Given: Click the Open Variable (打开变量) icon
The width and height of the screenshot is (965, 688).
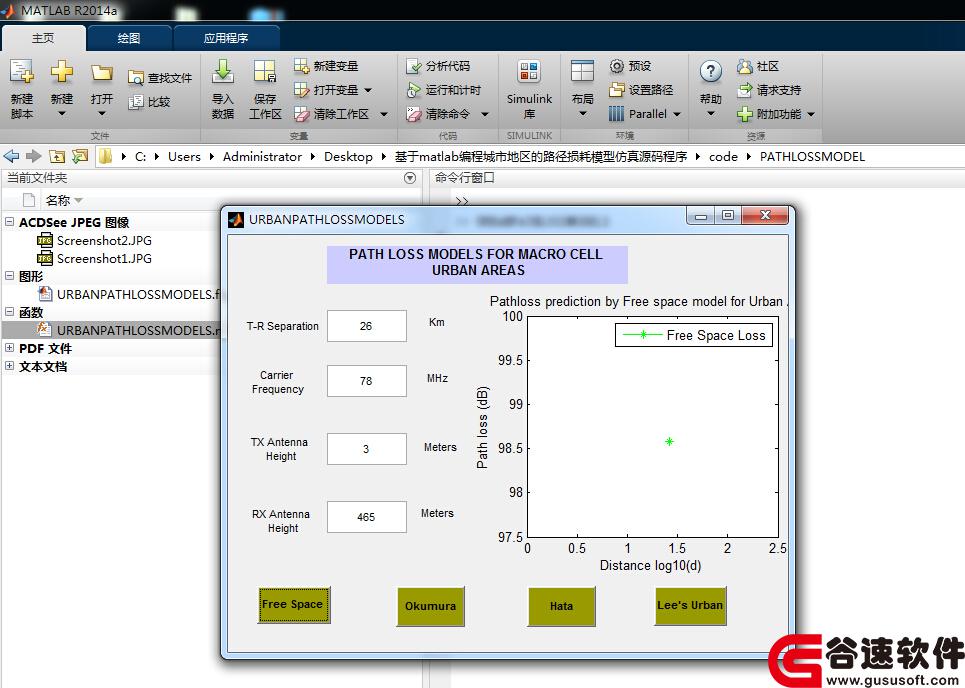Looking at the screenshot, I should tap(302, 90).
